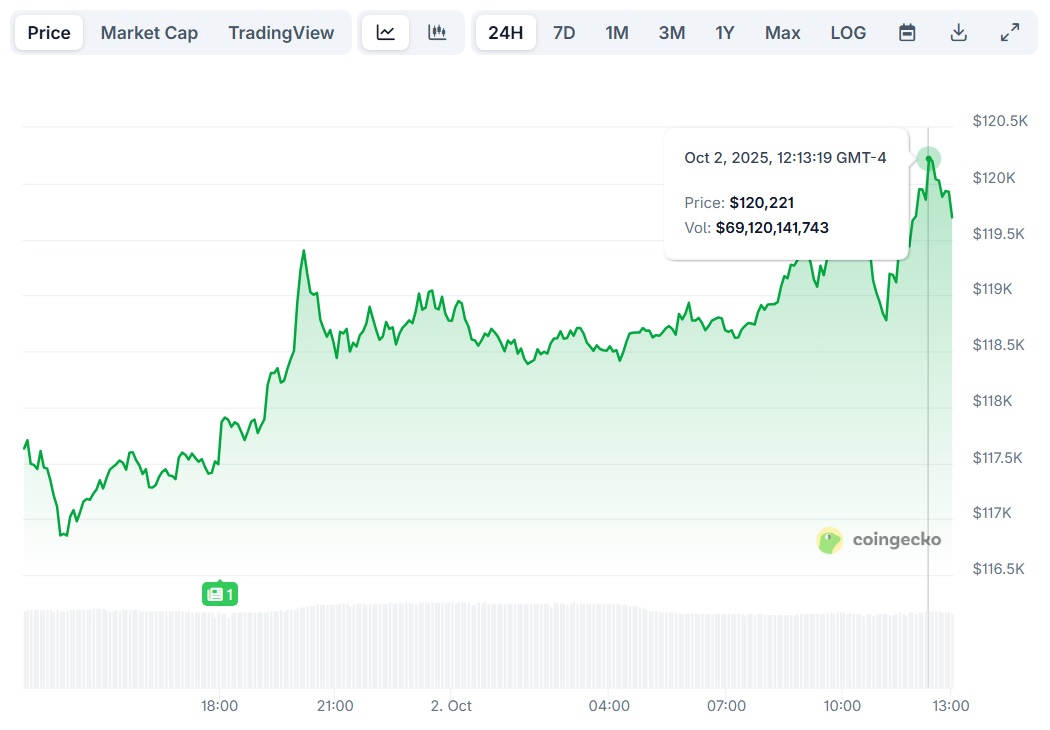1050x730 pixels.
Task: Show the Max time range
Action: click(783, 32)
